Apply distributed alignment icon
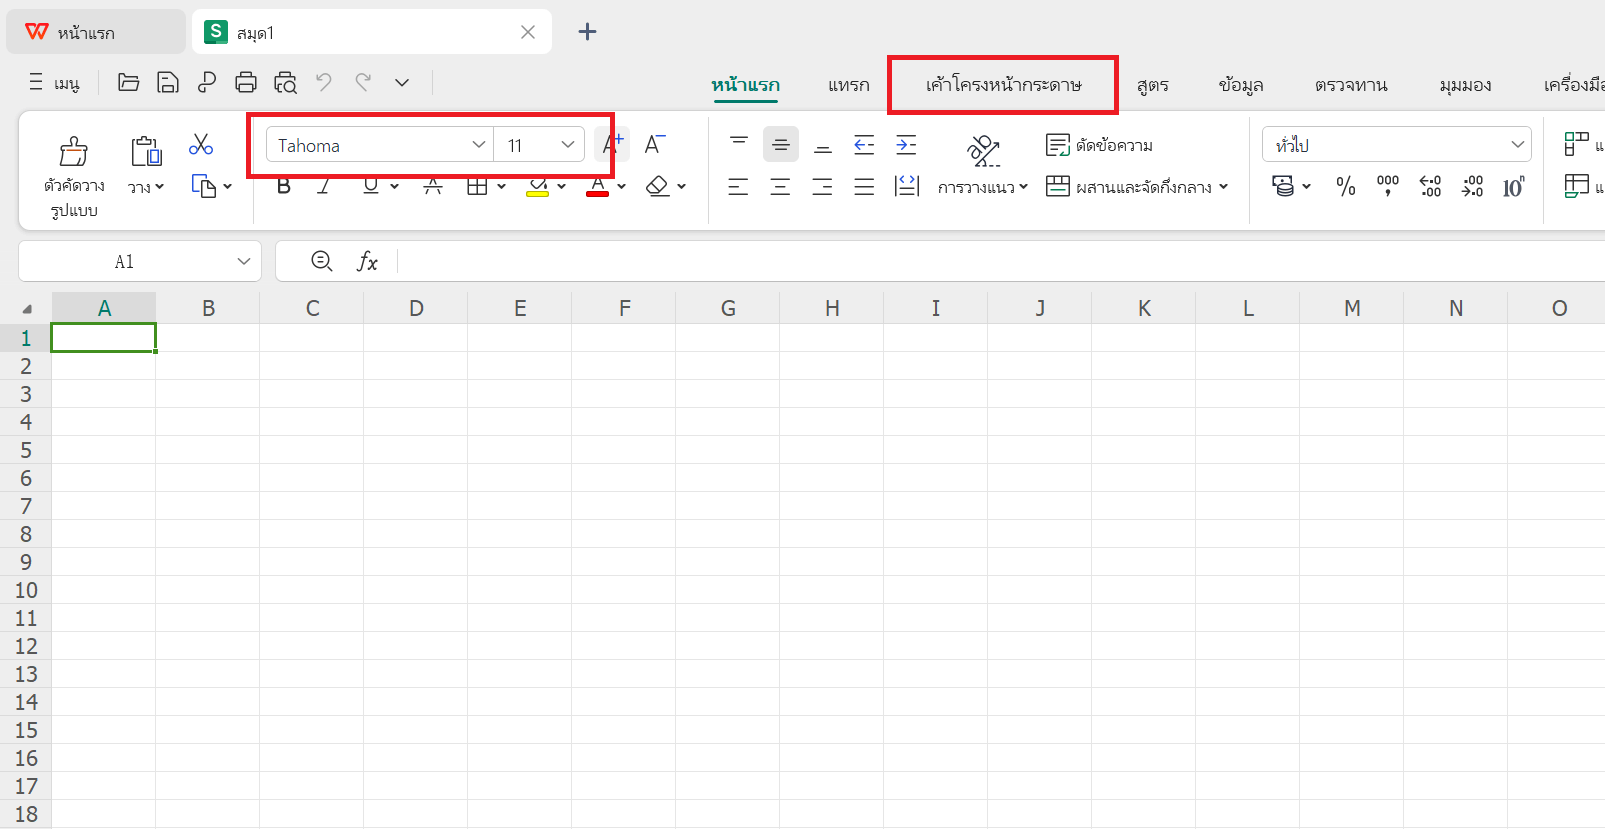 907,186
